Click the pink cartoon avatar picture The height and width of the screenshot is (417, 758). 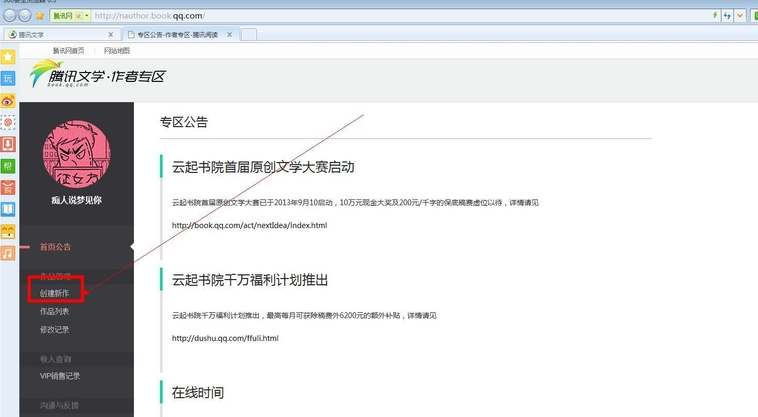[76, 154]
